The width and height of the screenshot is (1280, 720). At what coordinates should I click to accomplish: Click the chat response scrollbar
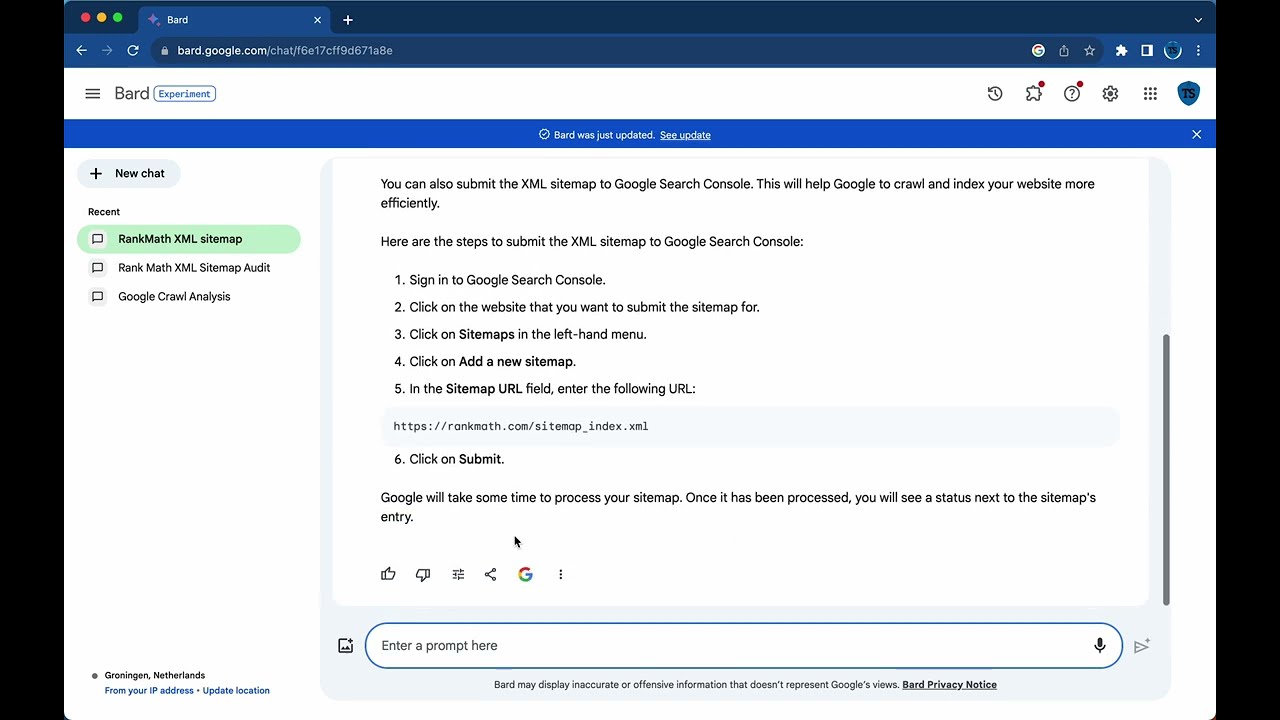pyautogui.click(x=1166, y=470)
